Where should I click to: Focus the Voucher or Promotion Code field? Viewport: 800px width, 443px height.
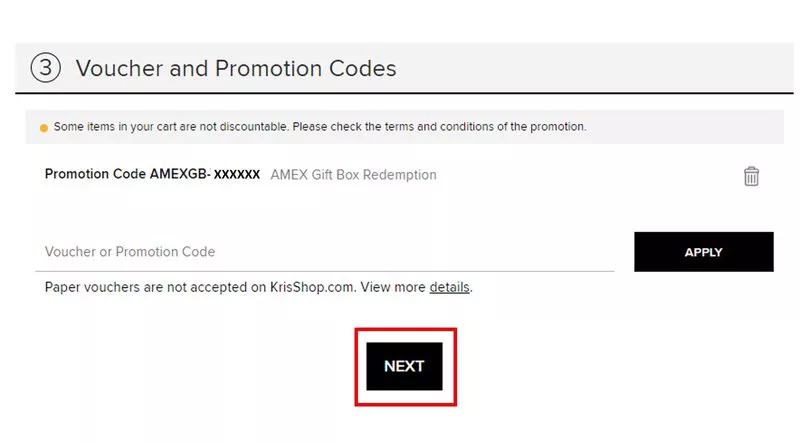[x=325, y=252]
